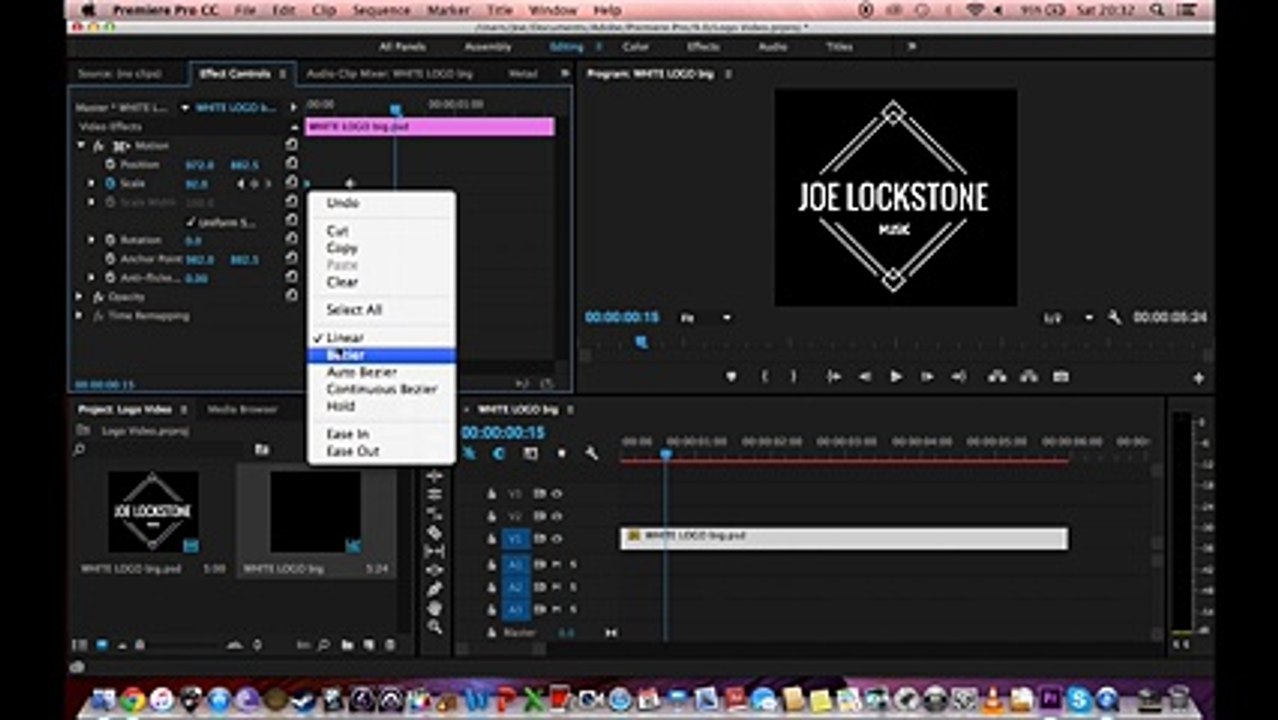Image resolution: width=1278 pixels, height=720 pixels.
Task: Click Go to In point button
Action: [x=833, y=377]
